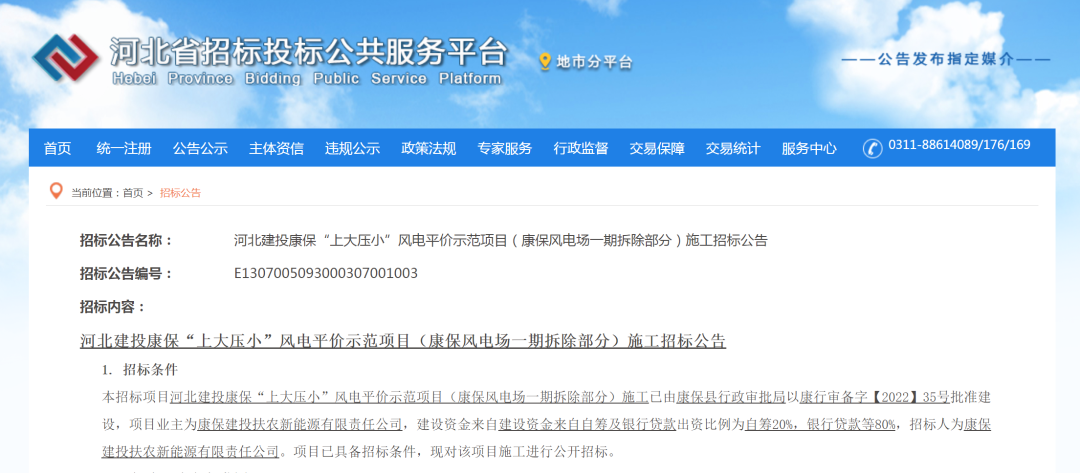Click the underlined announcement heading in content
Viewport: 1080px width, 473px height.
[403, 341]
